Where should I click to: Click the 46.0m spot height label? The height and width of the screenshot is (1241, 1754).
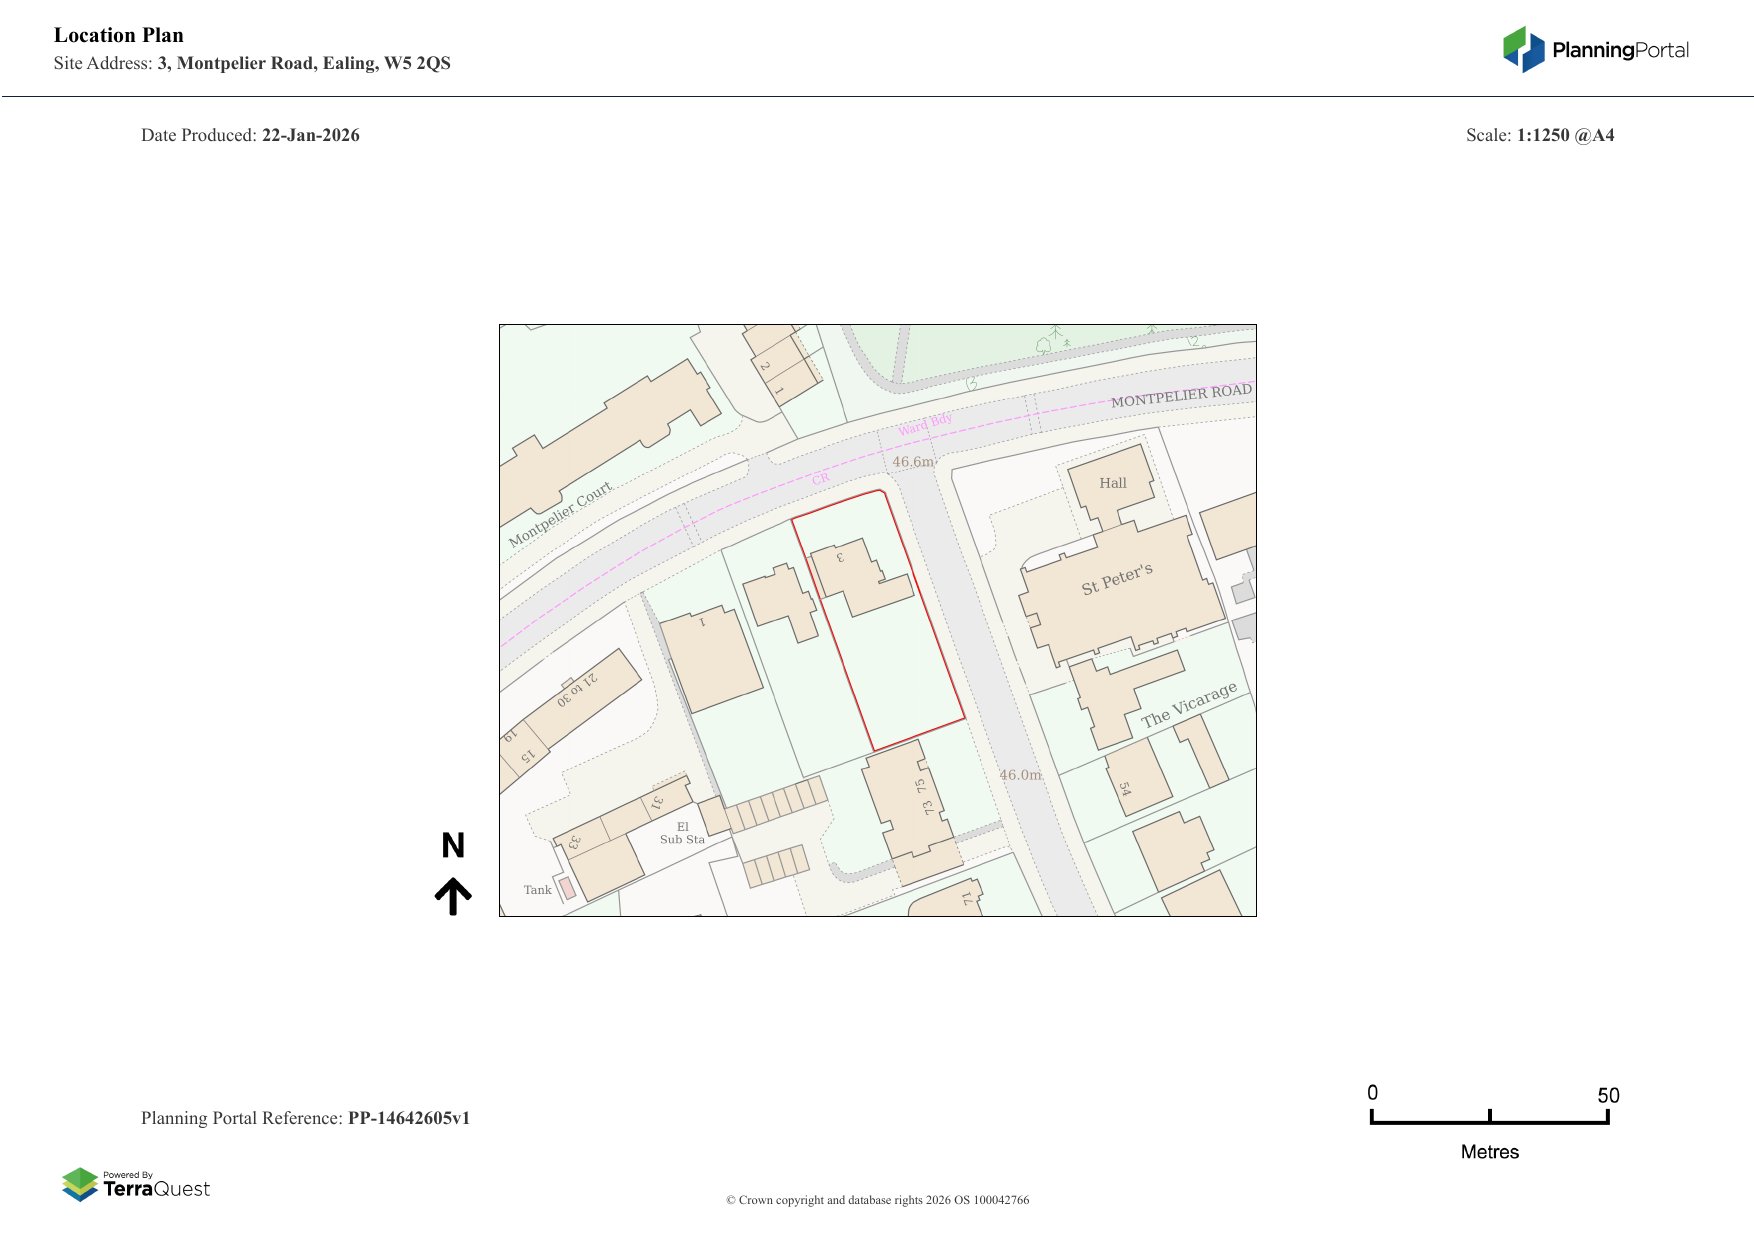tap(1020, 775)
